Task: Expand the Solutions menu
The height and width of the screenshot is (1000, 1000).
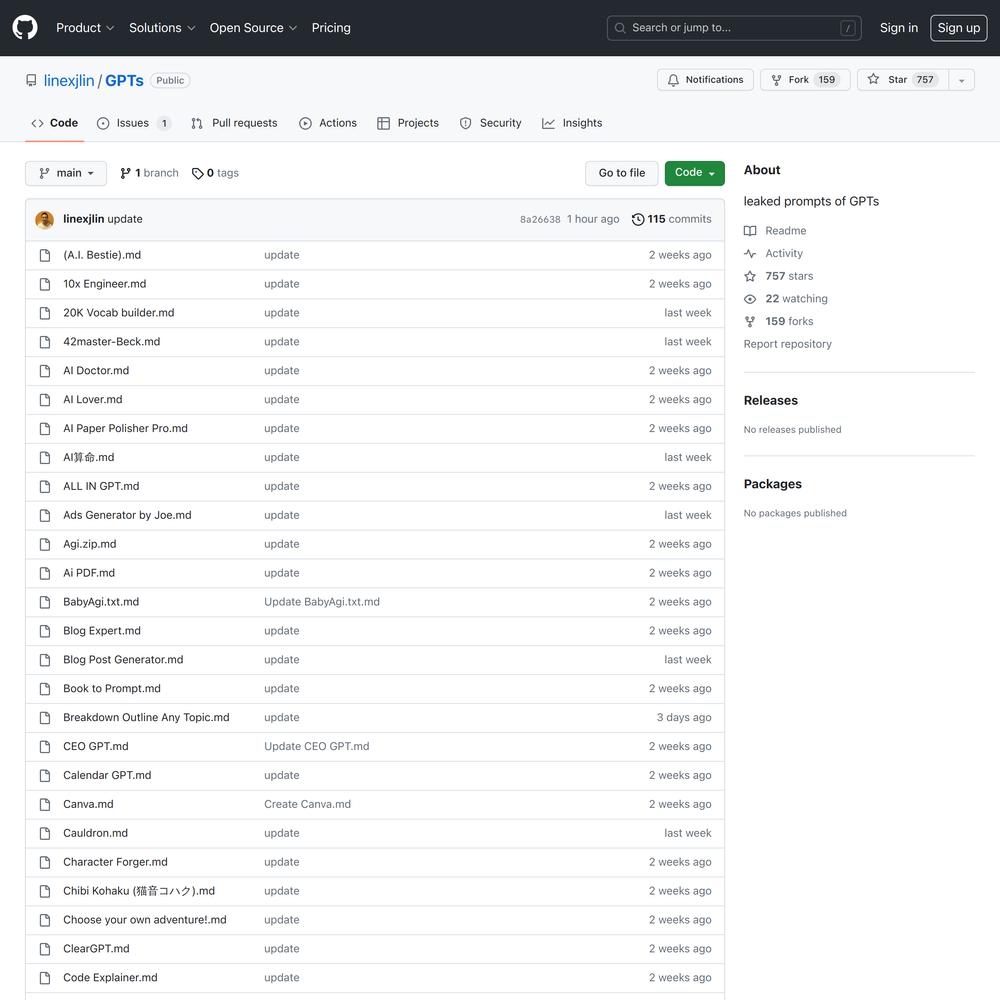Action: [162, 27]
